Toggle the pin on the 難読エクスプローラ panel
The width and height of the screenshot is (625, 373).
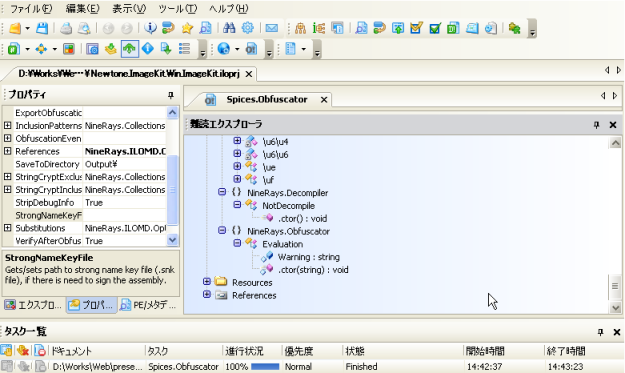pos(596,125)
